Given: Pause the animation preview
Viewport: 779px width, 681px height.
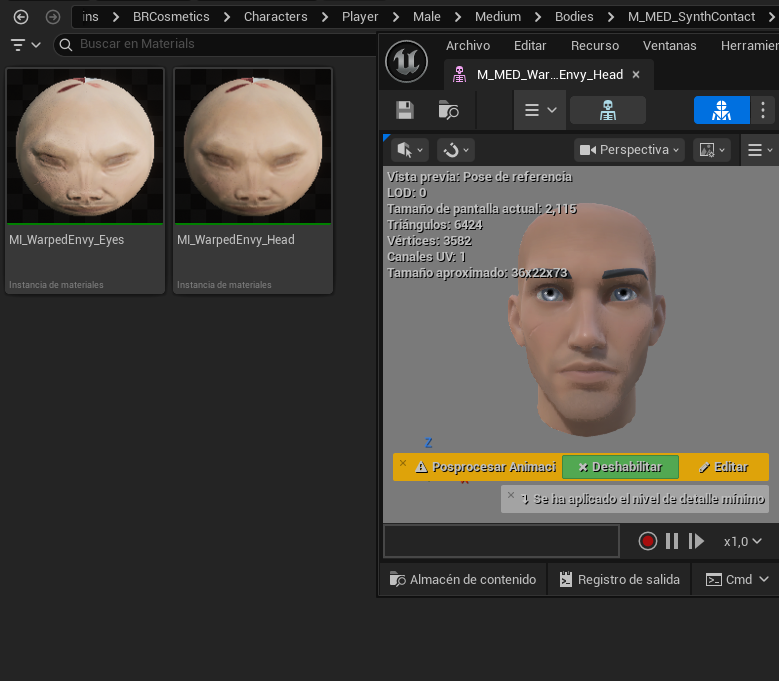Looking at the screenshot, I should 672,541.
